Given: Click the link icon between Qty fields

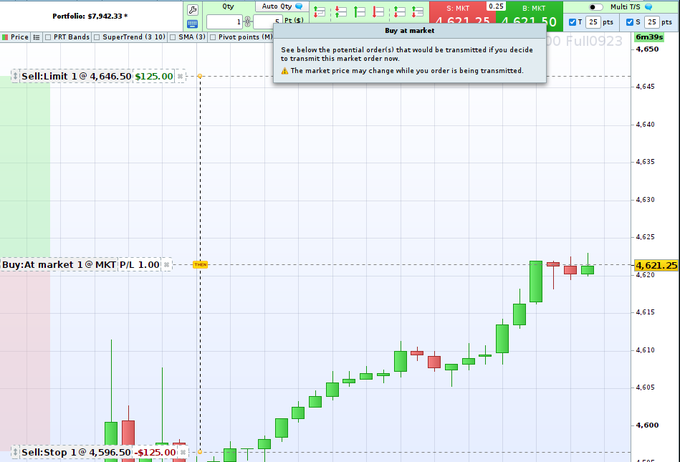Looking at the screenshot, I should tap(248, 21).
